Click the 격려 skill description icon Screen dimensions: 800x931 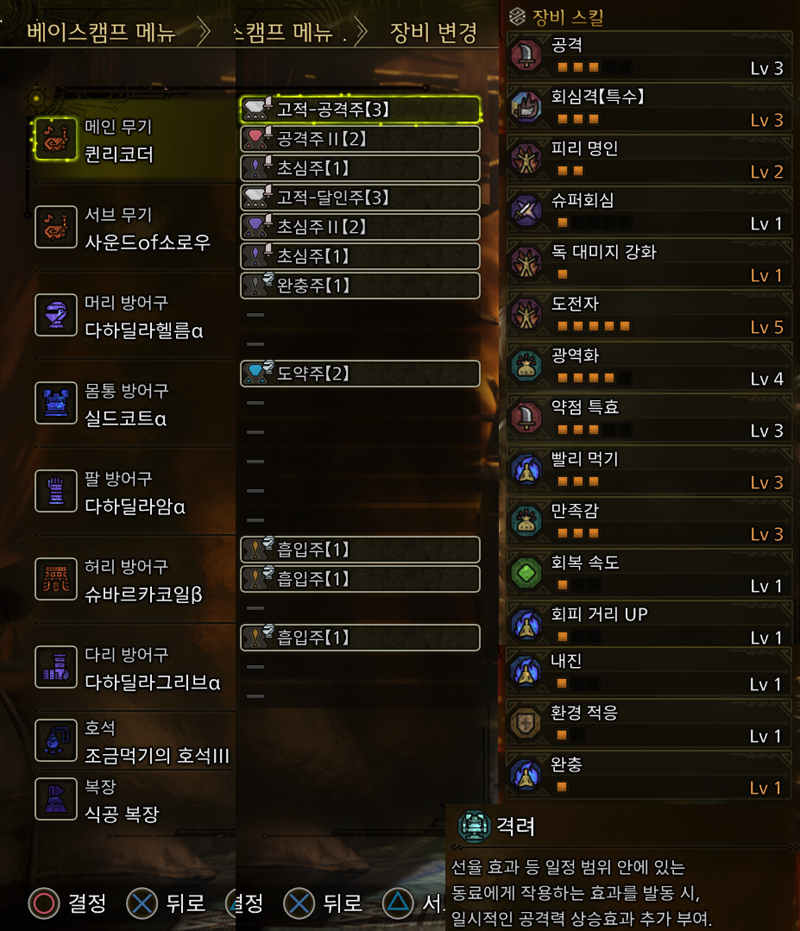[473, 826]
